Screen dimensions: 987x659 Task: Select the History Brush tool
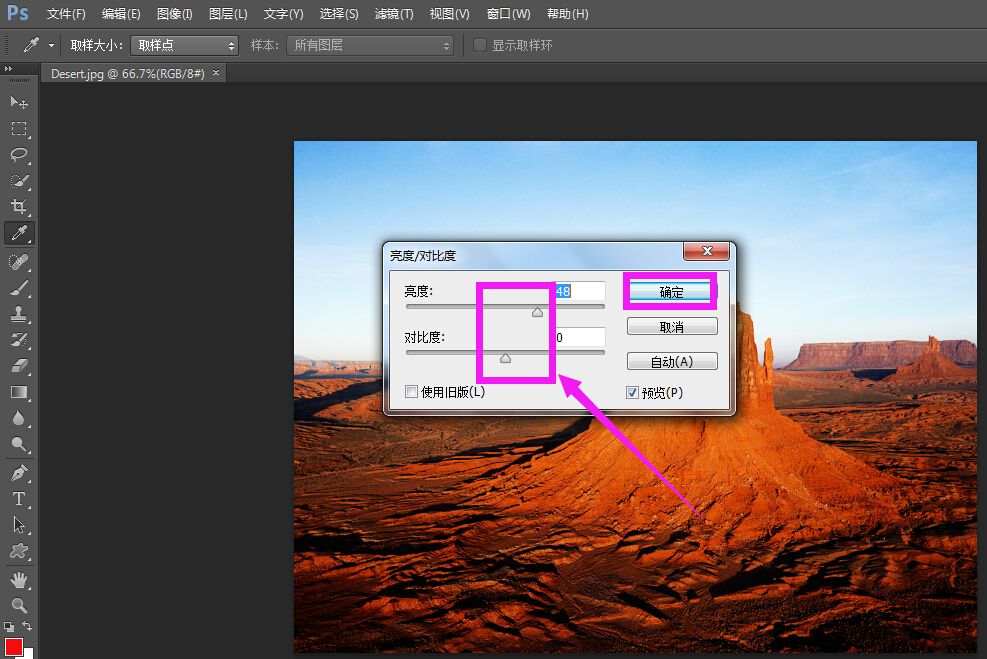click(19, 340)
